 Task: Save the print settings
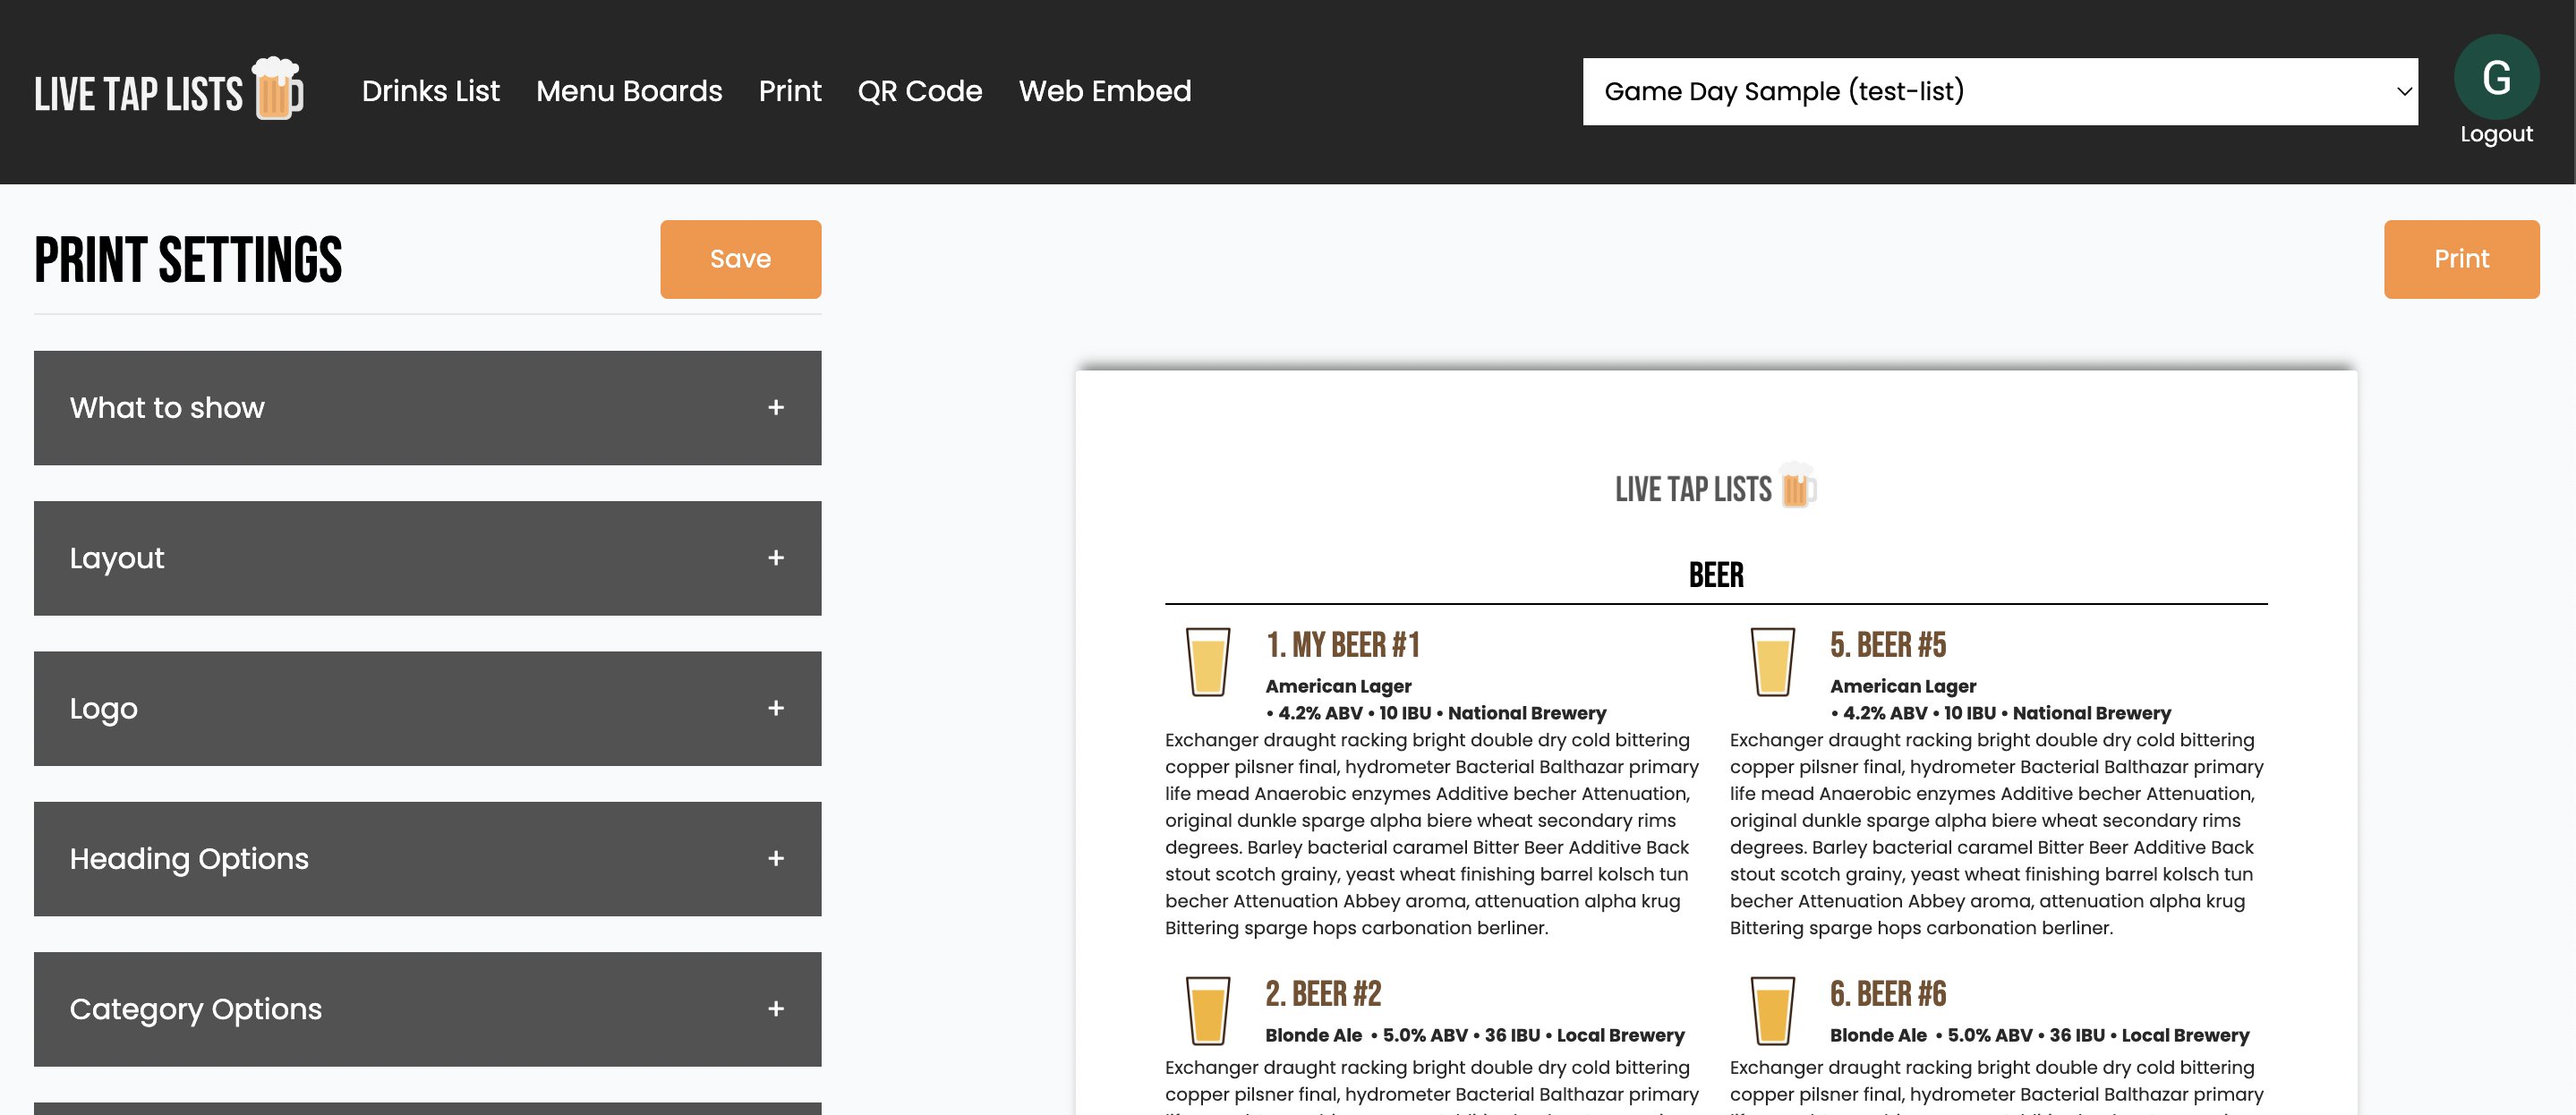click(x=740, y=259)
